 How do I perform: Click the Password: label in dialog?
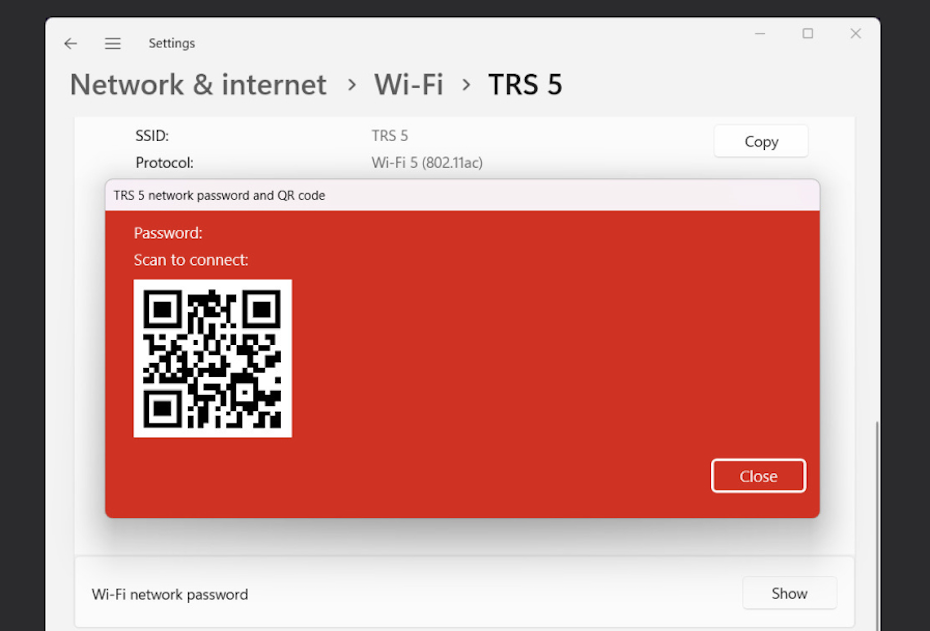coord(168,233)
